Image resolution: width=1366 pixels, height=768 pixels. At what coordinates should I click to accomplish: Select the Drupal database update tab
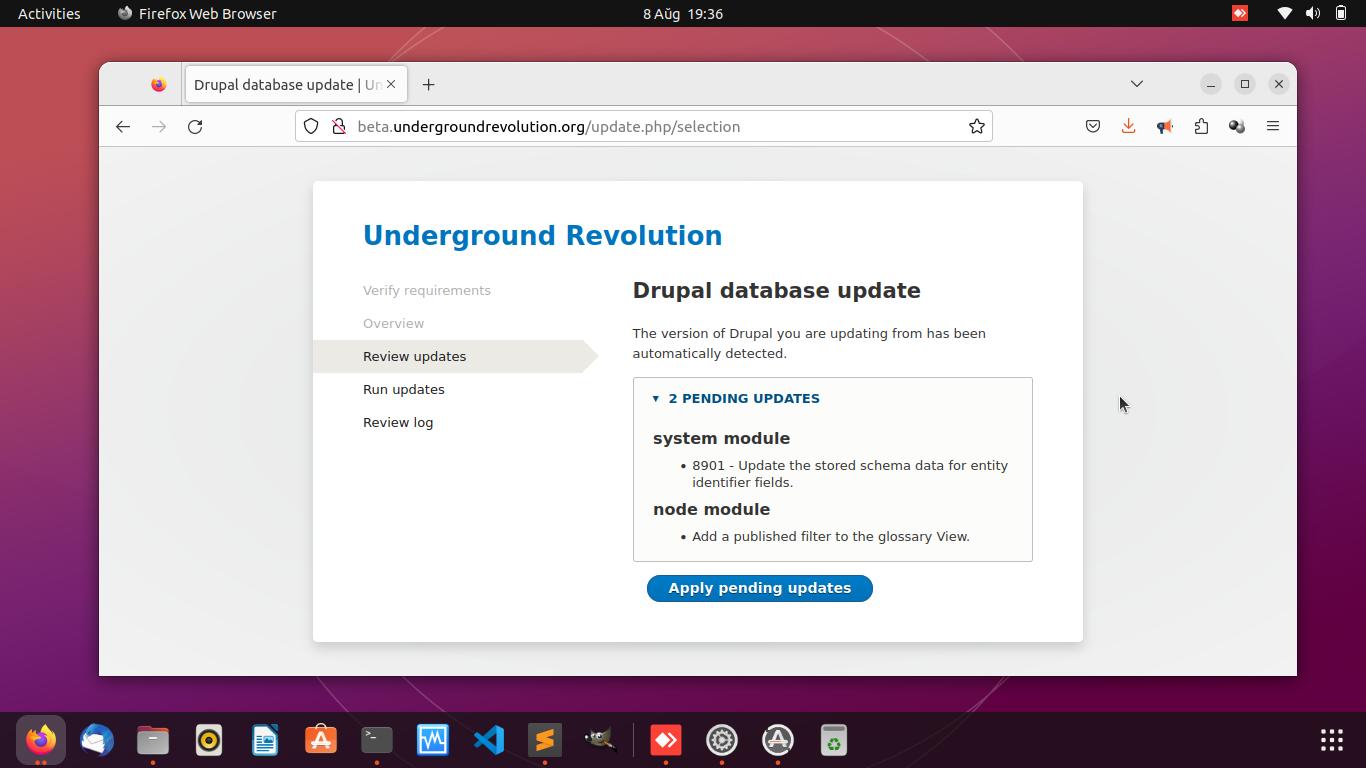tap(295, 84)
